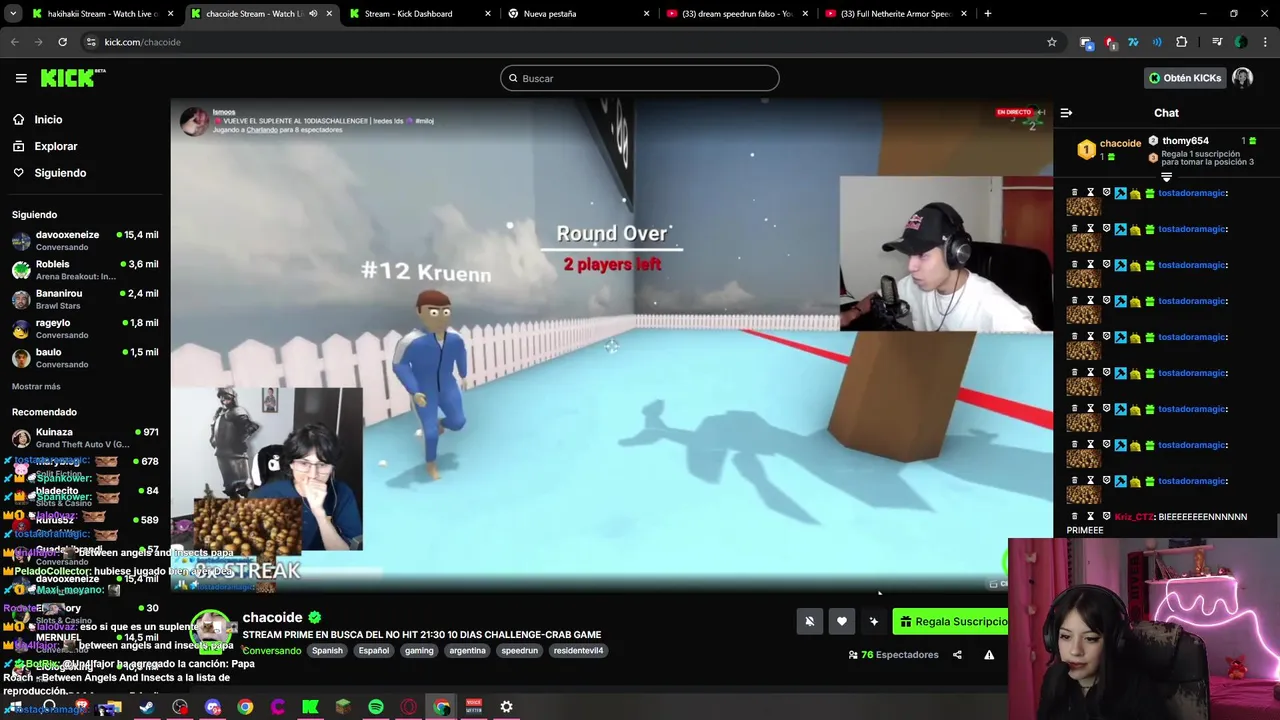Click thomy654 in the gift leaderboard

pyautogui.click(x=1186, y=141)
